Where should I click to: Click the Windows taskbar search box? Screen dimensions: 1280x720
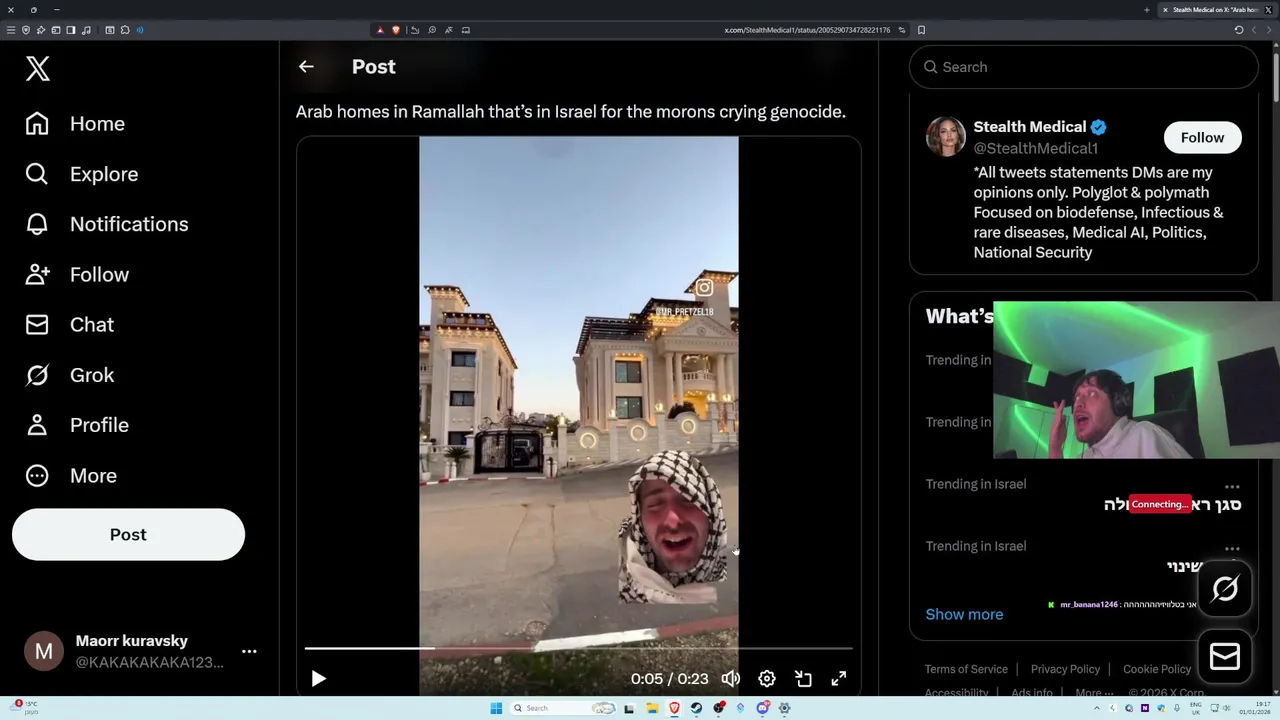click(562, 708)
